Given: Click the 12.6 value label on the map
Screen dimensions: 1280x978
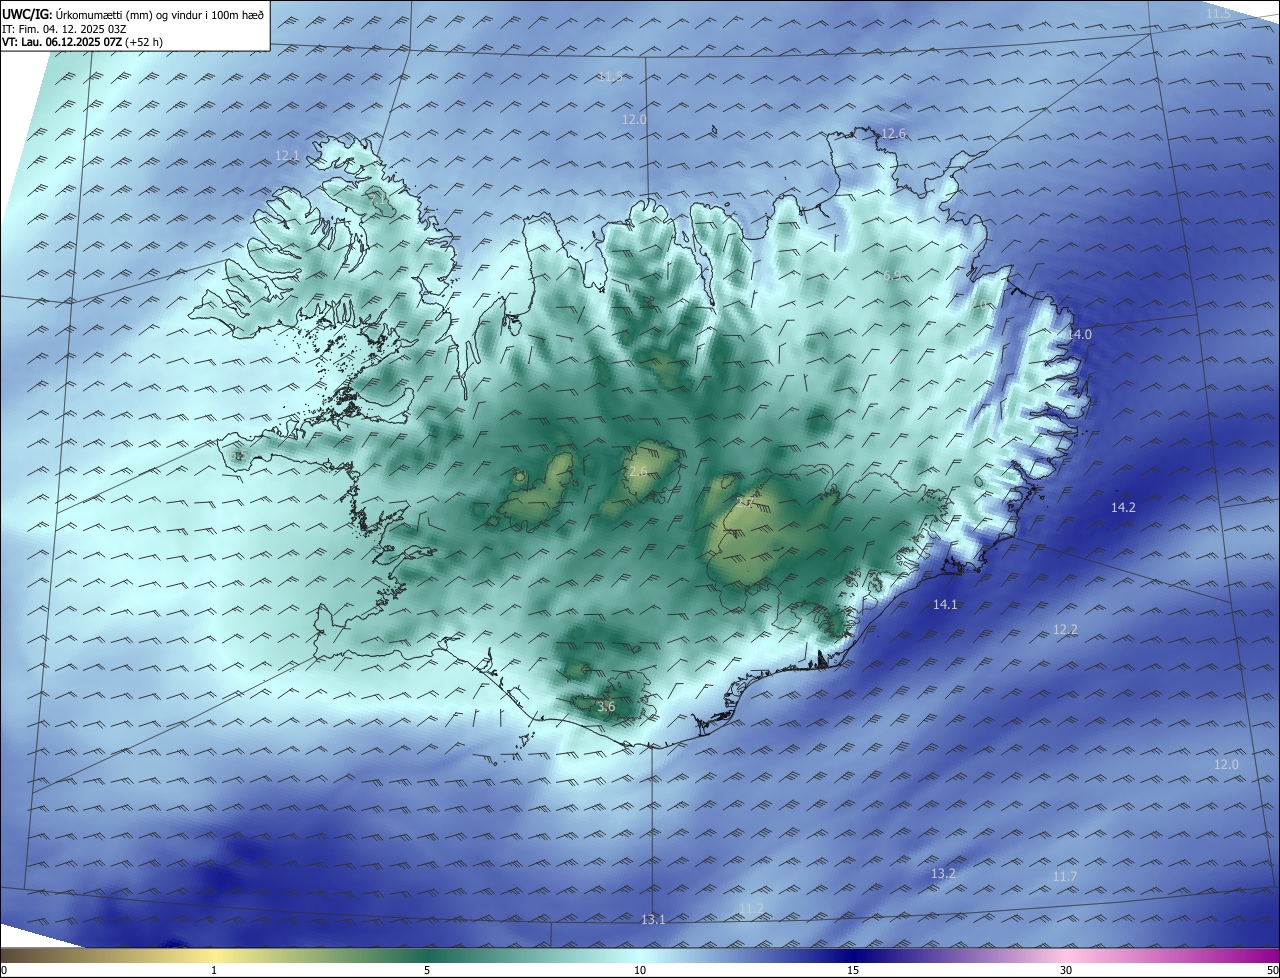Looking at the screenshot, I should point(893,133).
